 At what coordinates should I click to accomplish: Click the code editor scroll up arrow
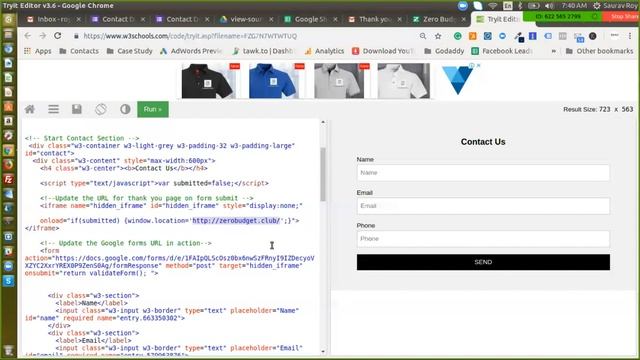click(x=323, y=122)
